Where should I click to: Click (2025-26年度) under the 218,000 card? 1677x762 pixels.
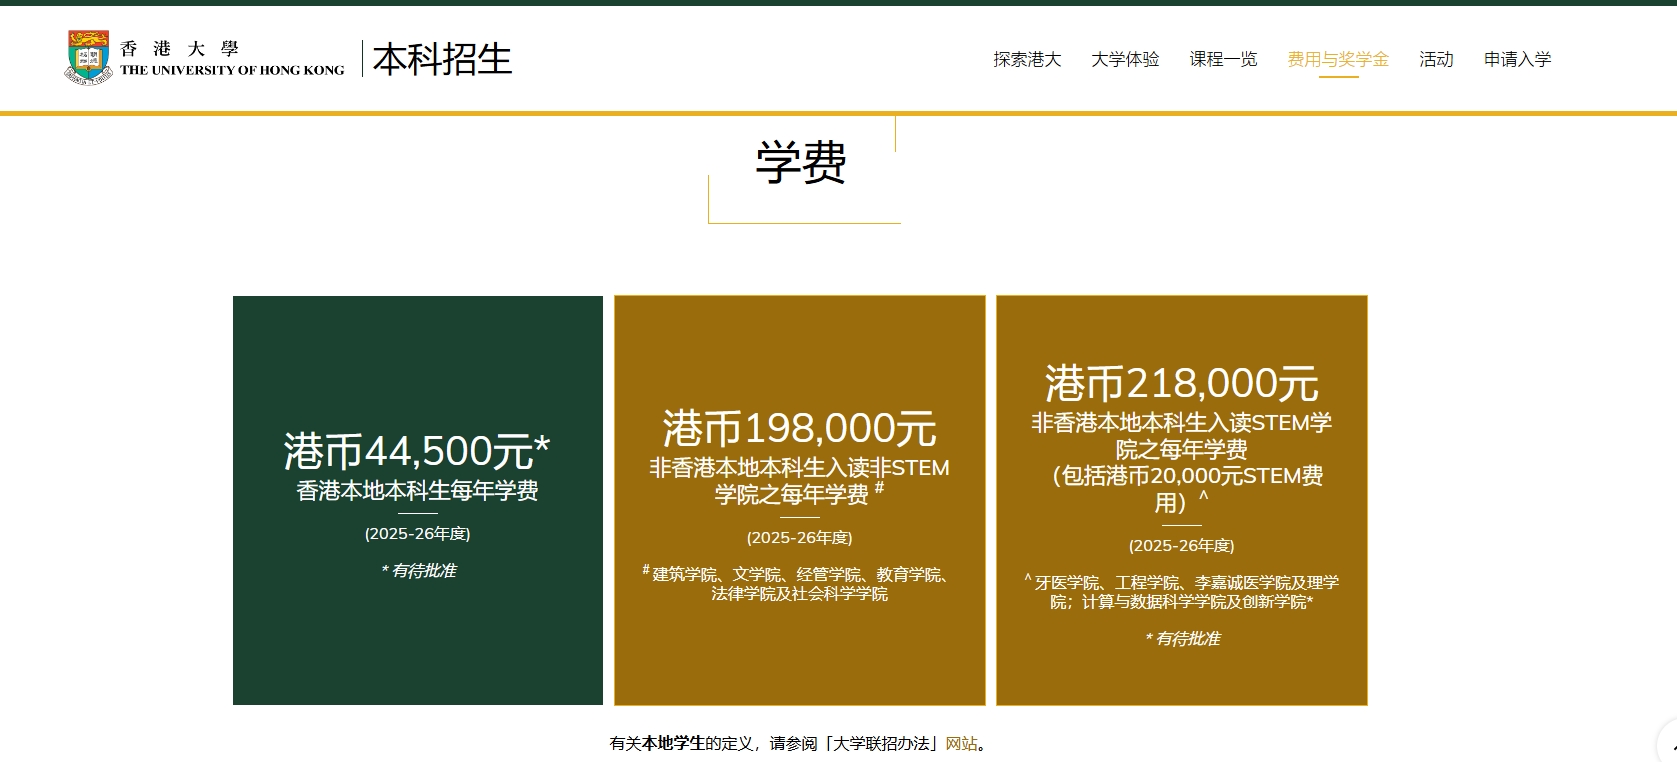(1182, 545)
